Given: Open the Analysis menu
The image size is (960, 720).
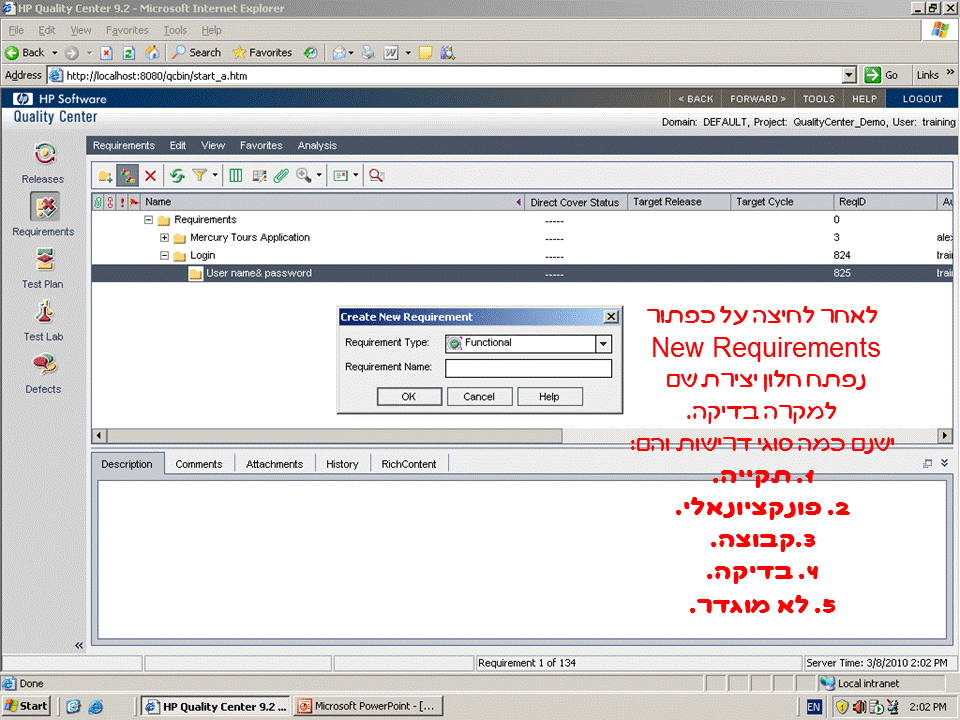Looking at the screenshot, I should pos(317,146).
